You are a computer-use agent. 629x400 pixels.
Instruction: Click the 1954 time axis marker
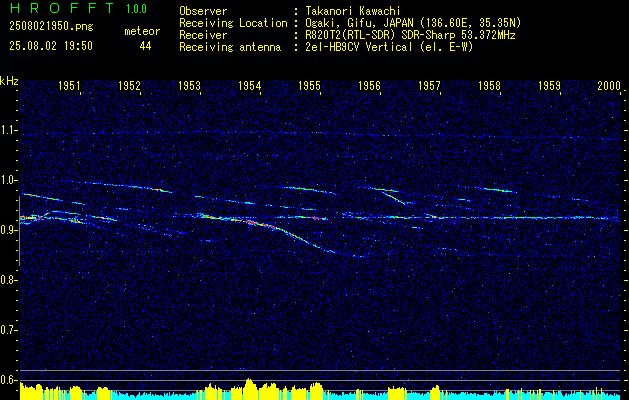click(249, 85)
